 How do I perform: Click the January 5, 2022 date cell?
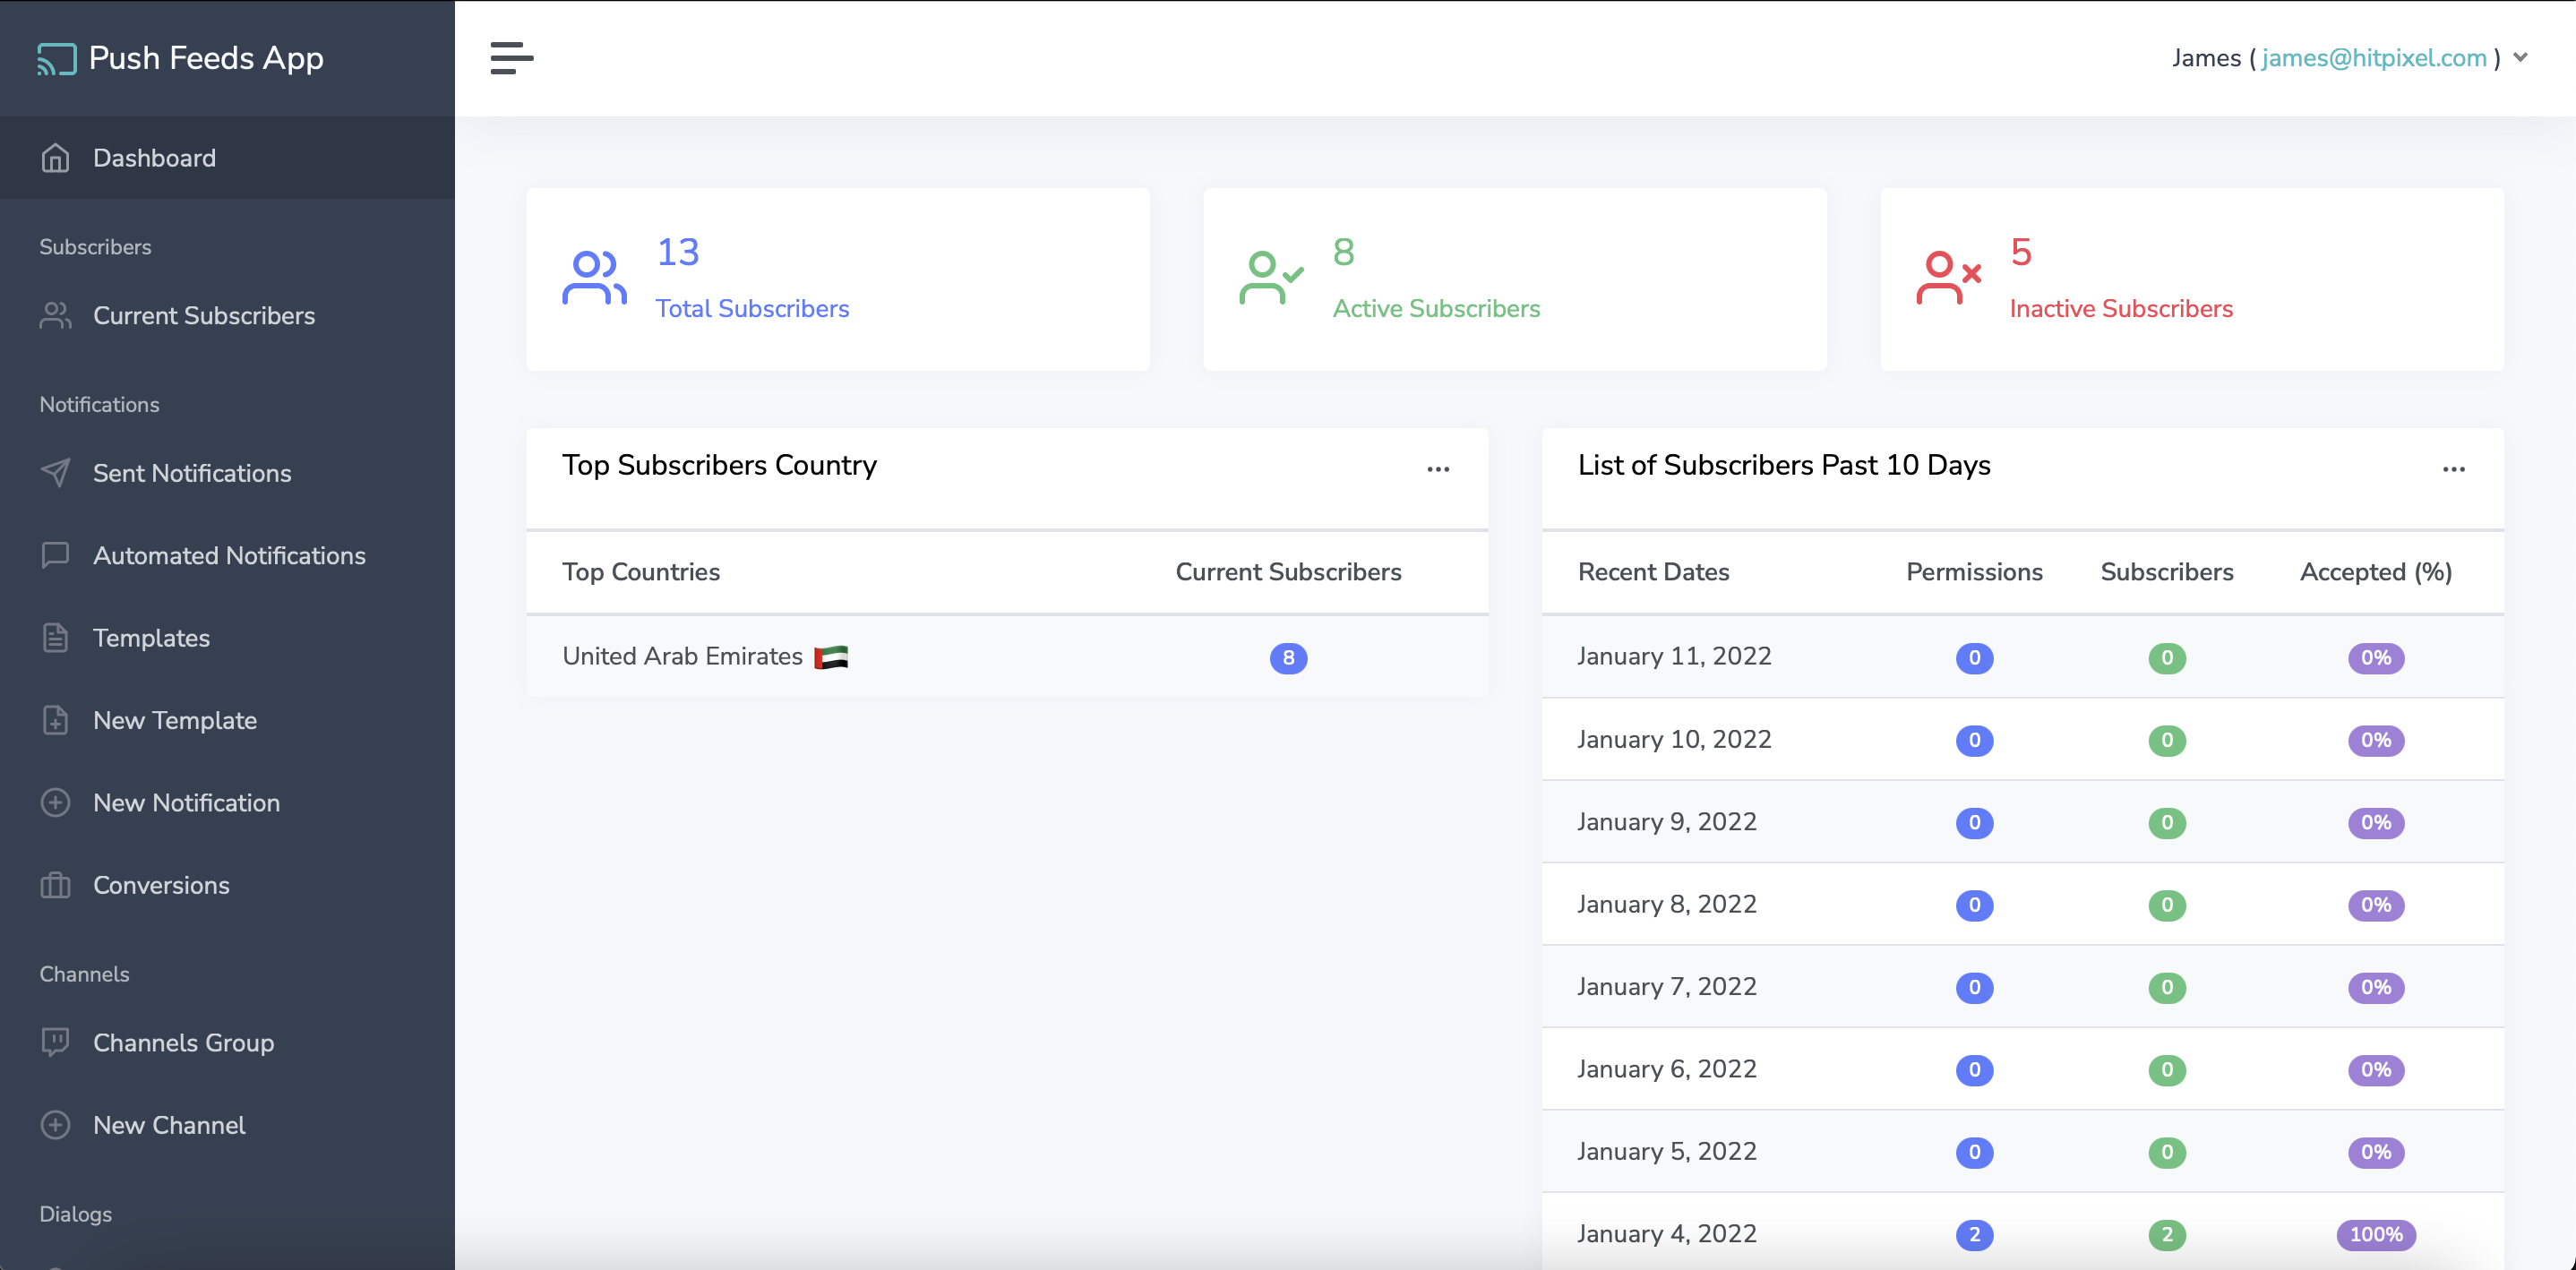[1666, 1151]
